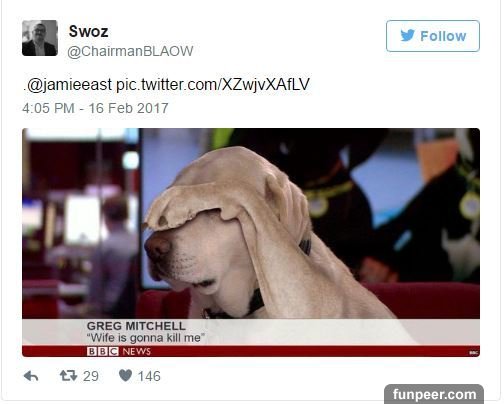Open Swoz's profile avatar picture

[x=40, y=38]
